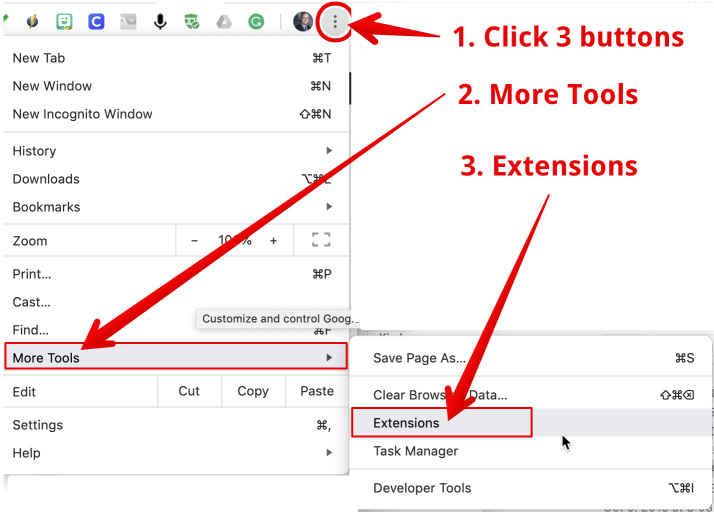Open Developer Tools from the submenu

(530, 488)
